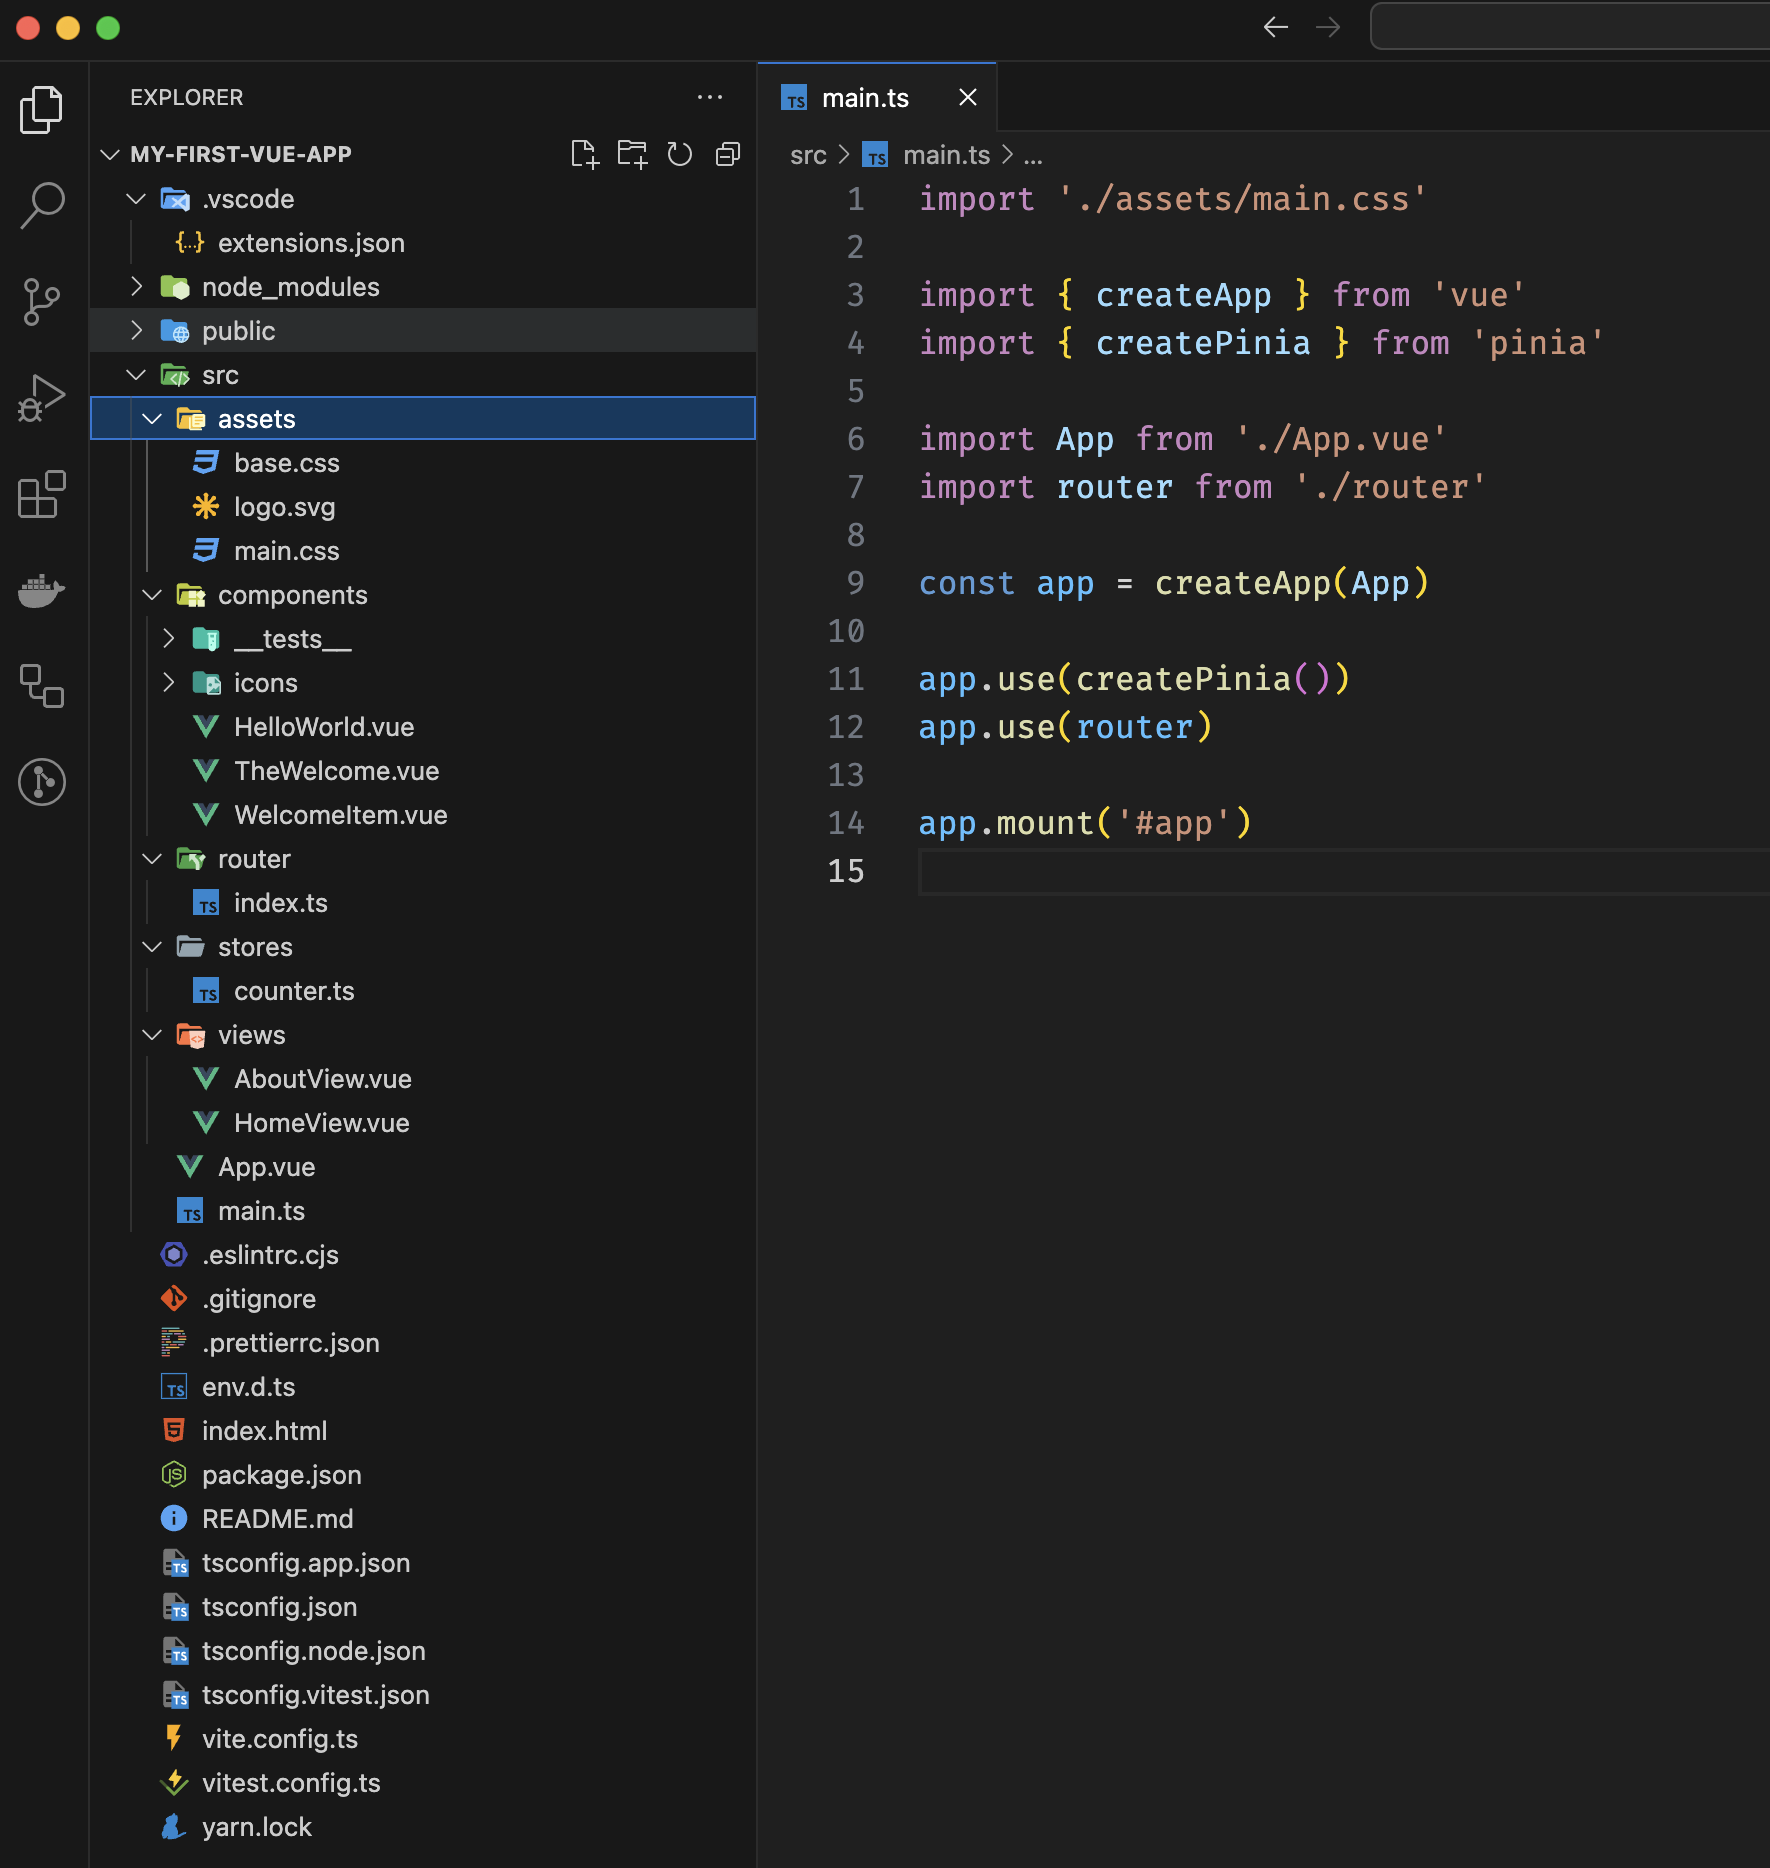Open AboutView.vue file
This screenshot has height=1868, width=1770.
coord(423,1079)
